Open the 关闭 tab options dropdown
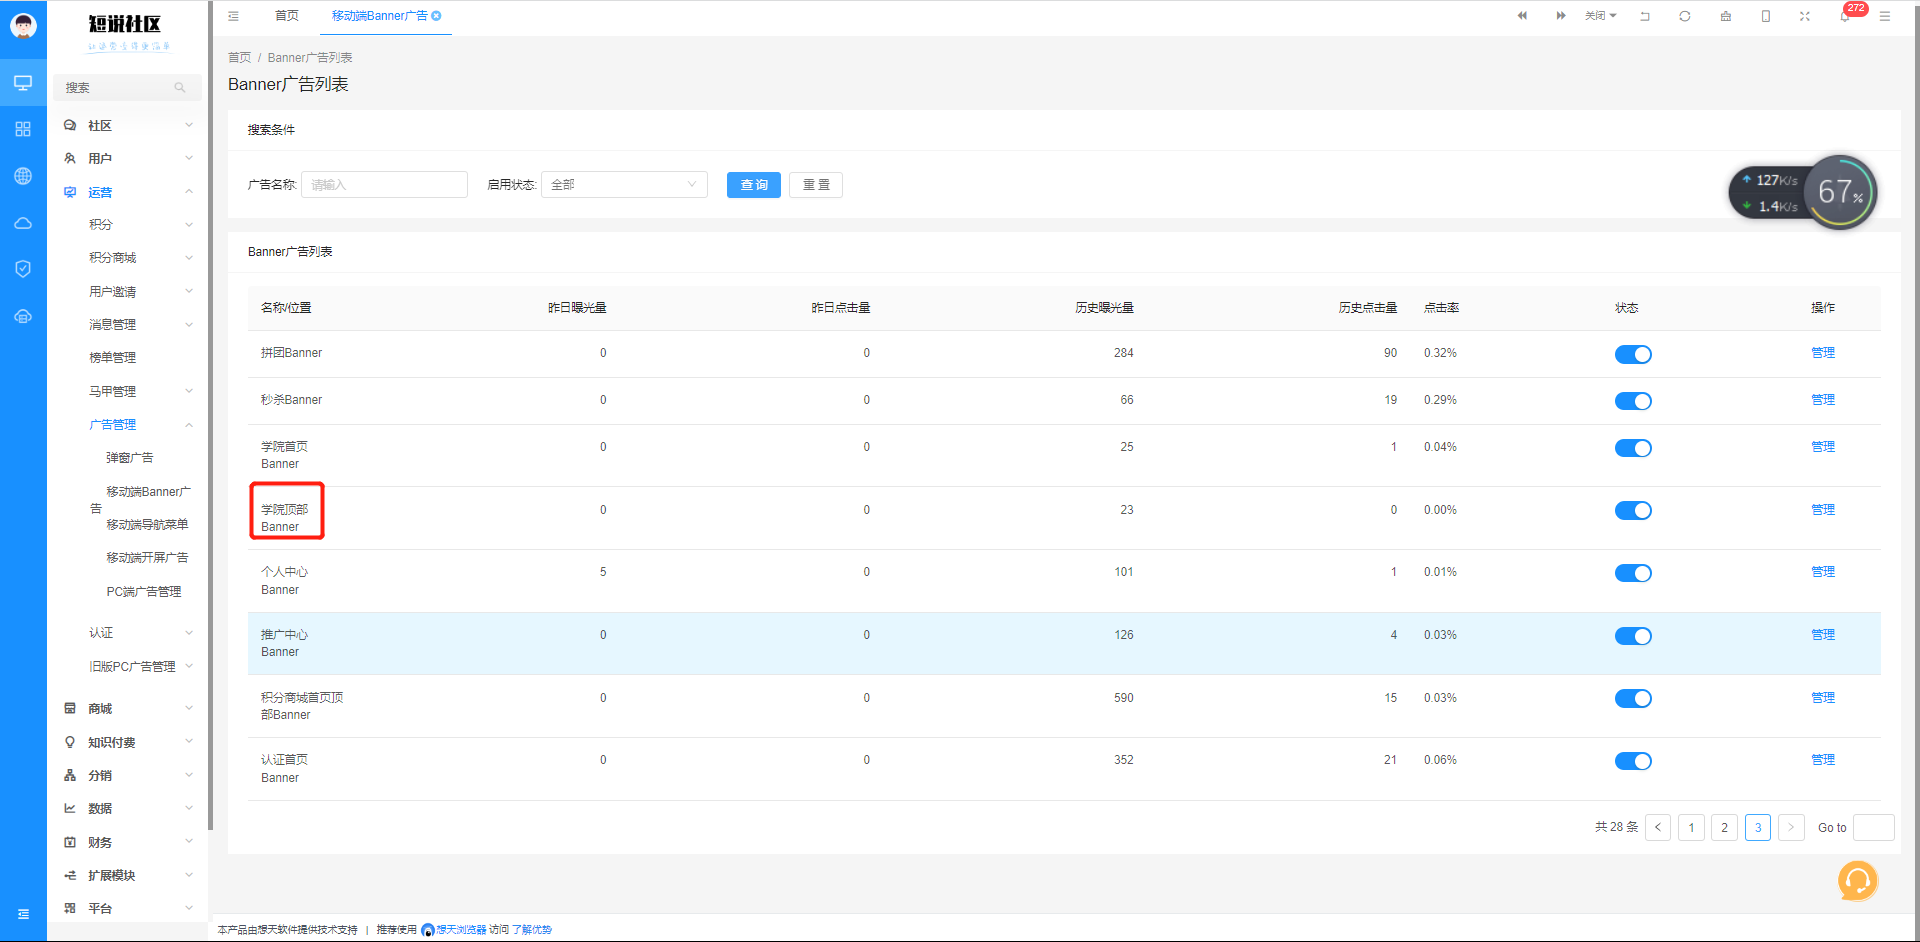Image resolution: width=1920 pixels, height=942 pixels. click(x=1601, y=16)
